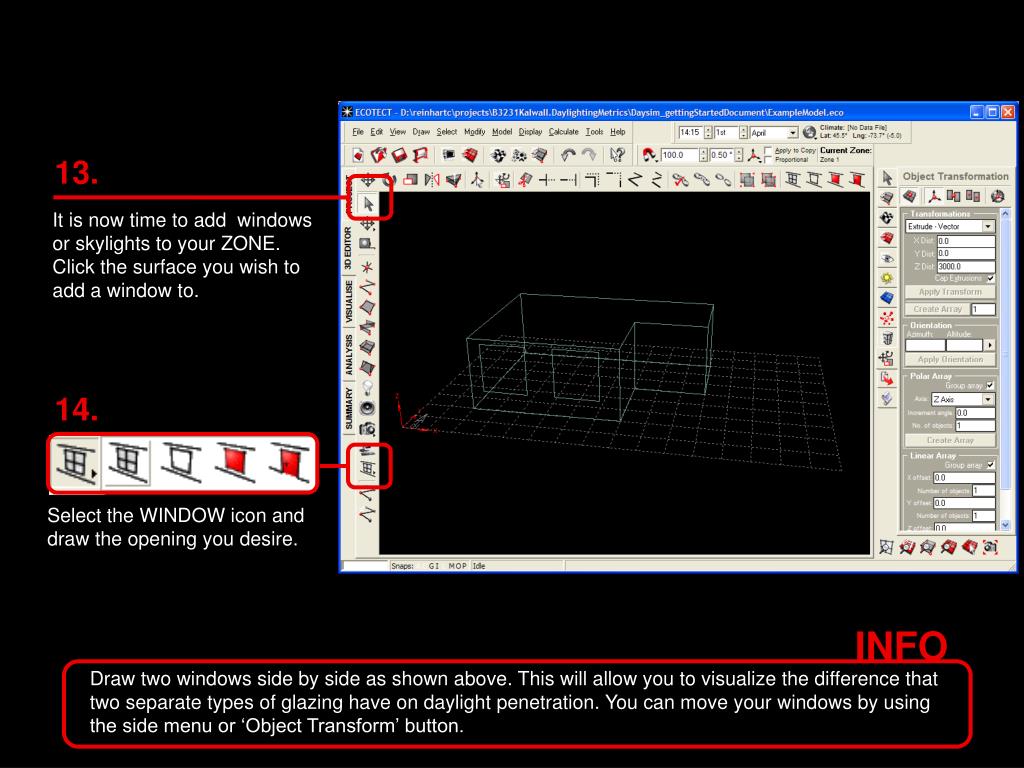Select the red star point tool
This screenshot has height=768, width=1024.
pos(368,267)
